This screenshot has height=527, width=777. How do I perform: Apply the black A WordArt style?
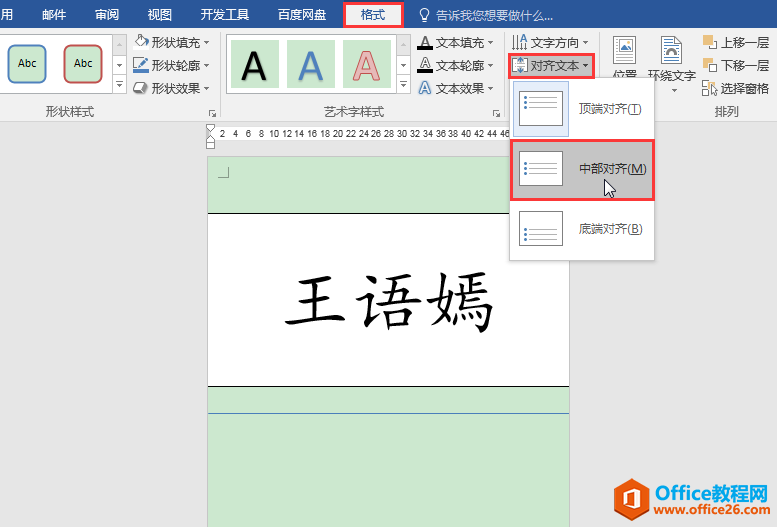[254, 64]
